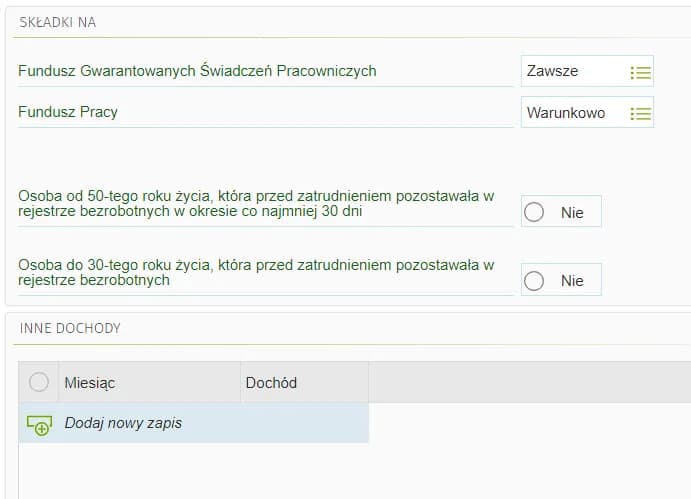Click the Dochód column header

[x=271, y=383]
